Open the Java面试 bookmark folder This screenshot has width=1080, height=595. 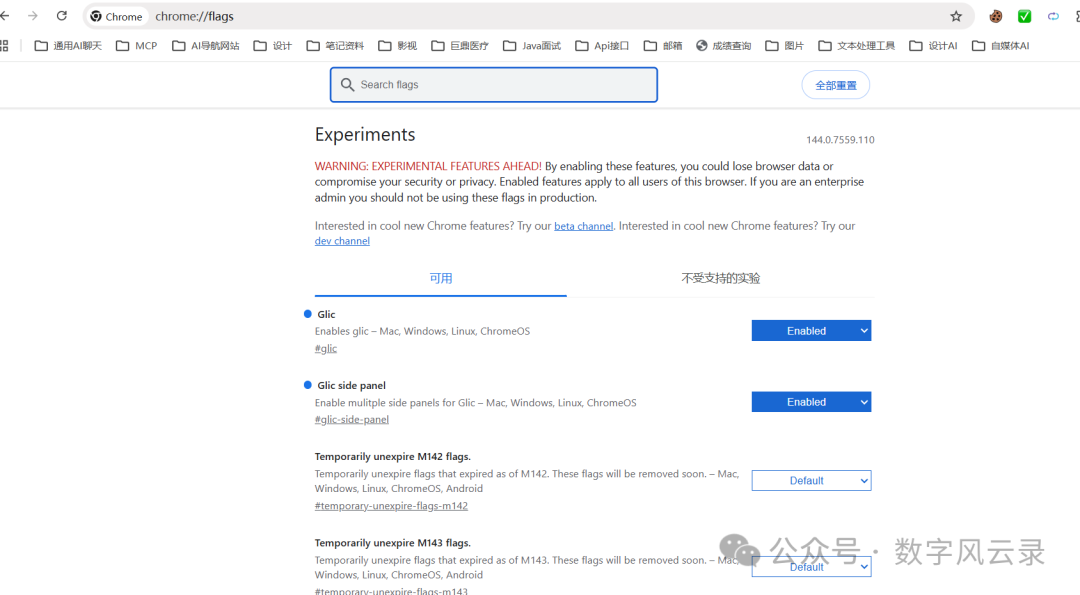click(x=532, y=45)
